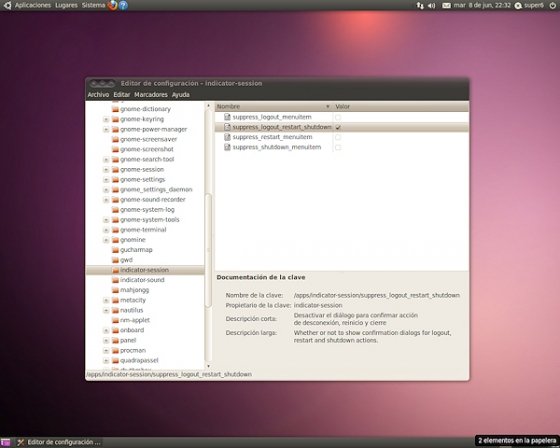This screenshot has width=560, height=448.
Task: Open the super6 user menu
Action: (x=529, y=5)
